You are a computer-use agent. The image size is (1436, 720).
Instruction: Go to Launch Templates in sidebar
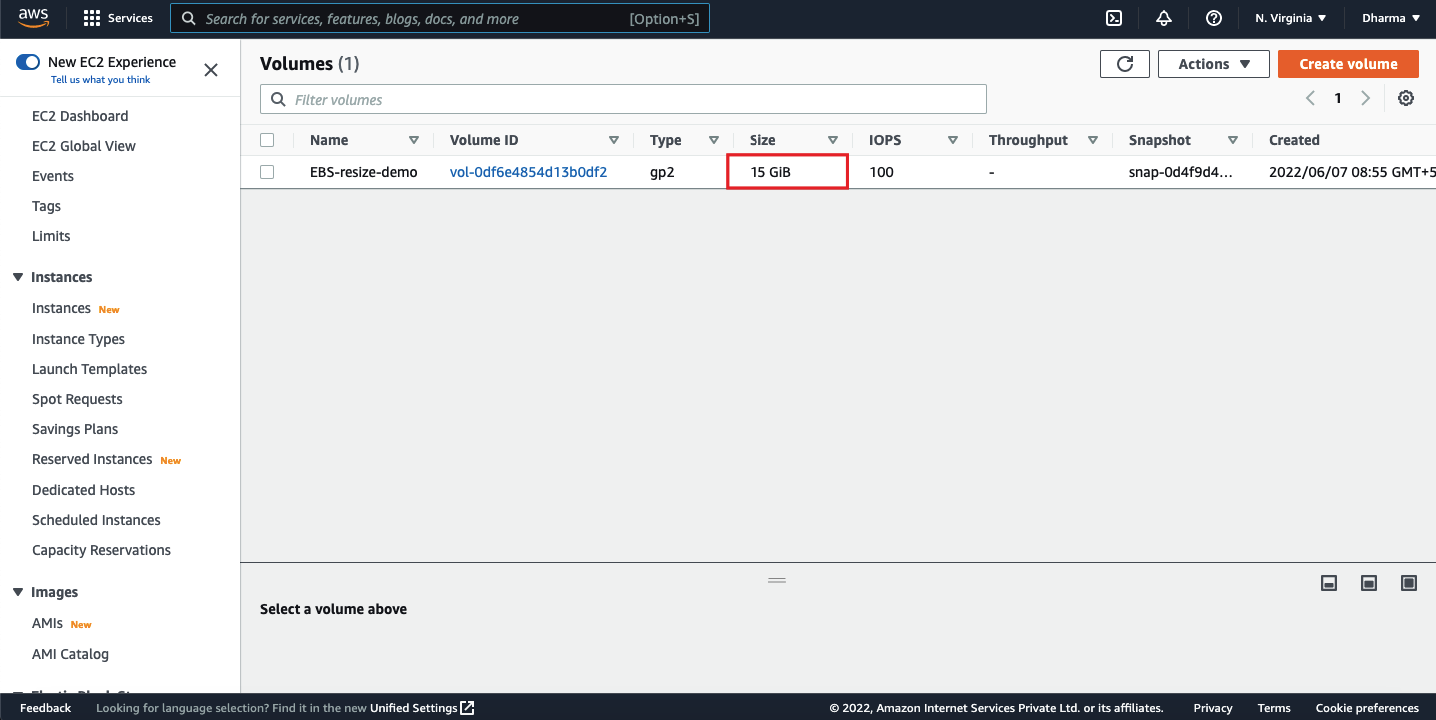tap(89, 369)
